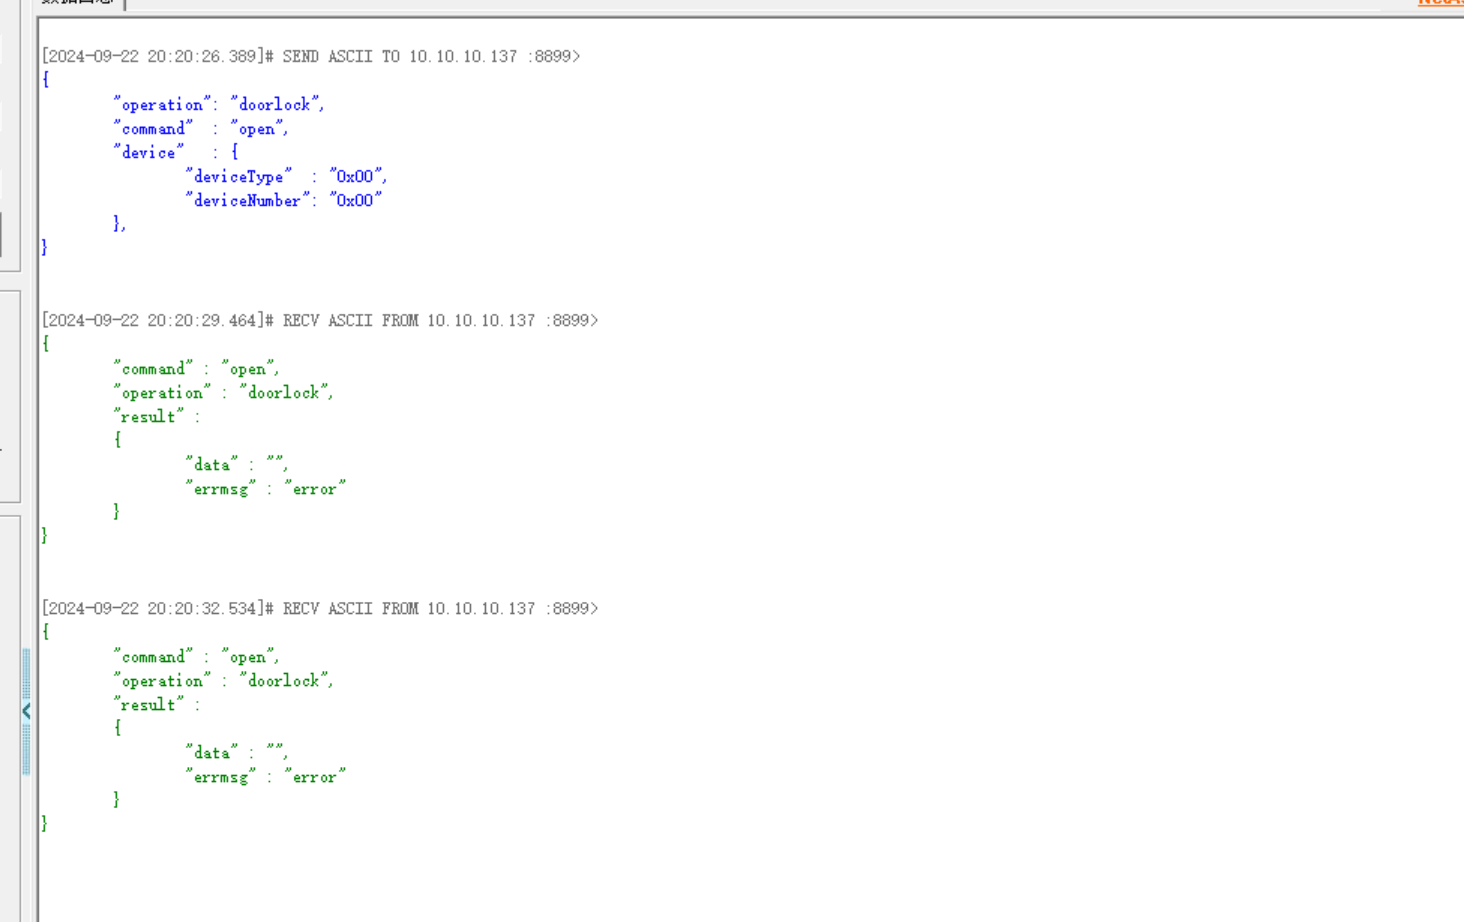Click "command" : "open" in the 20:20:29.464 response
This screenshot has height=922, width=1464.
click(x=196, y=369)
